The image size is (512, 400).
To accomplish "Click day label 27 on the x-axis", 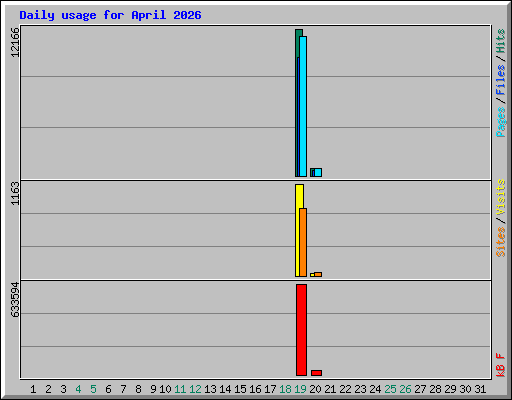I will point(420,389).
